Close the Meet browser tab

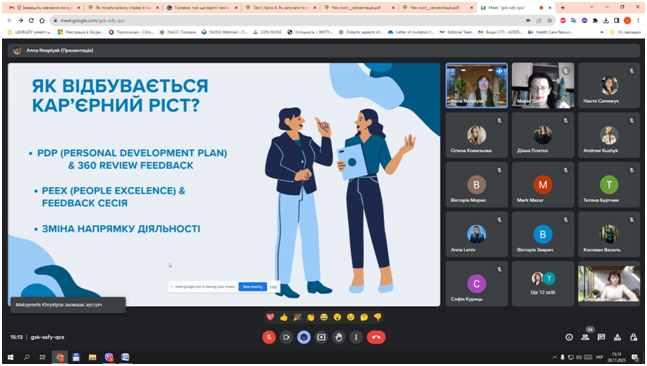tap(550, 7)
